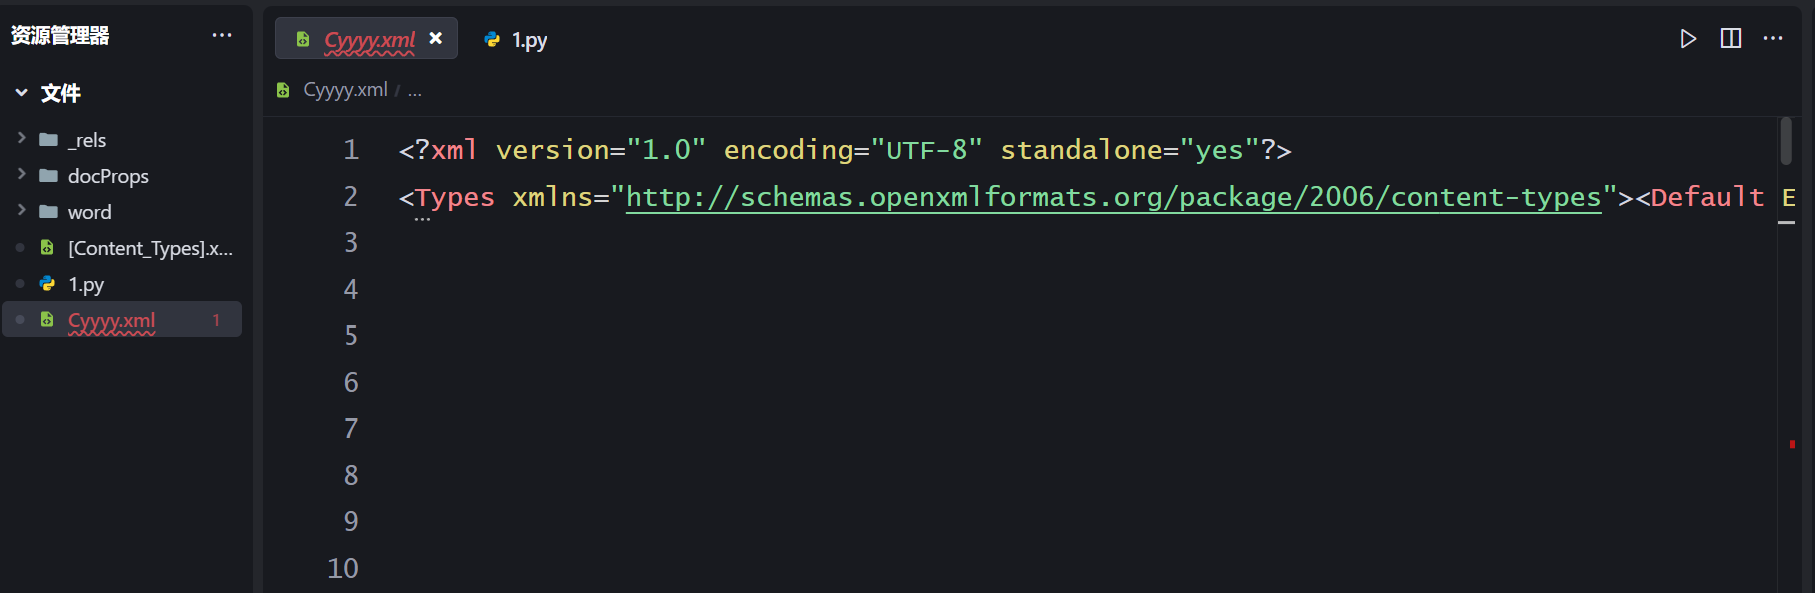
Task: Click the XML file icon on Cyyyy.xml tab
Action: click(x=303, y=39)
